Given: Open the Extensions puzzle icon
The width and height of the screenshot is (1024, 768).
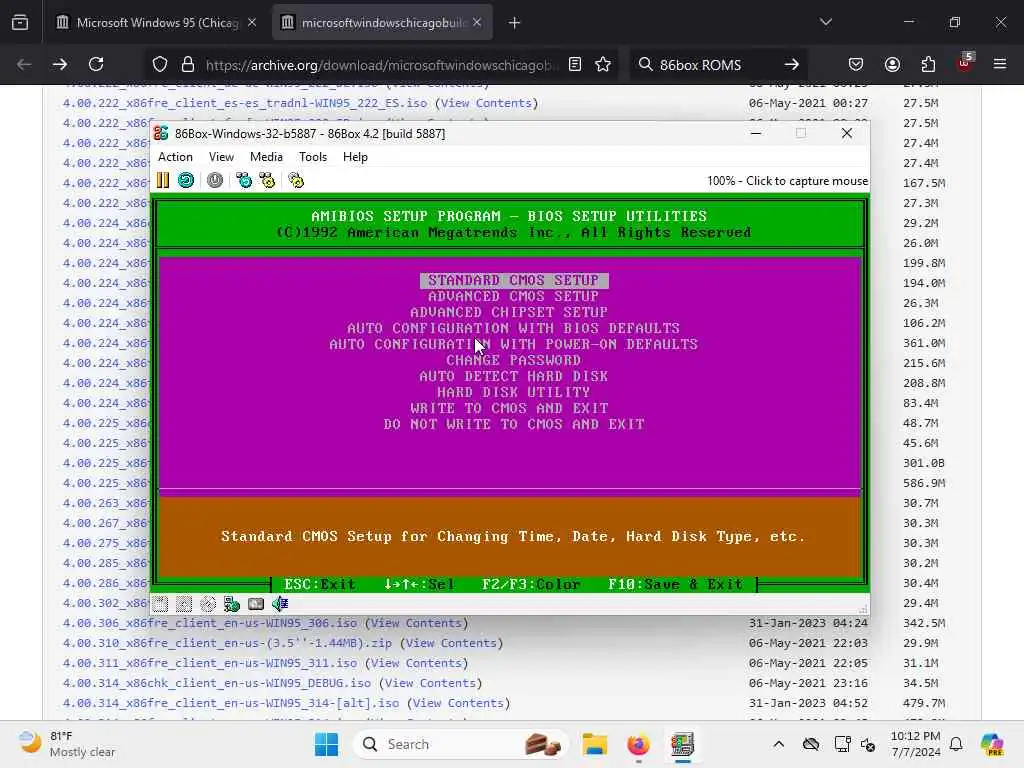Looking at the screenshot, I should tap(928, 65).
